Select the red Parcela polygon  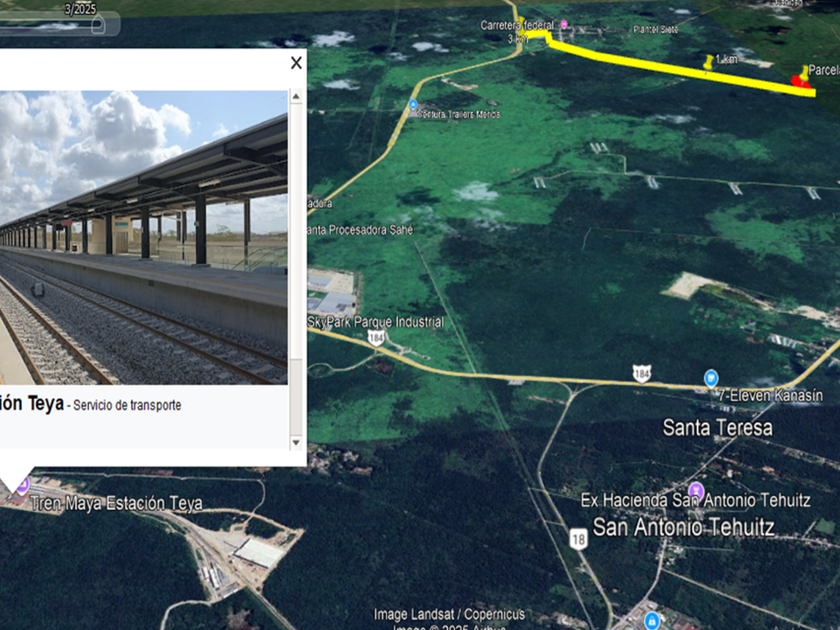(x=800, y=82)
